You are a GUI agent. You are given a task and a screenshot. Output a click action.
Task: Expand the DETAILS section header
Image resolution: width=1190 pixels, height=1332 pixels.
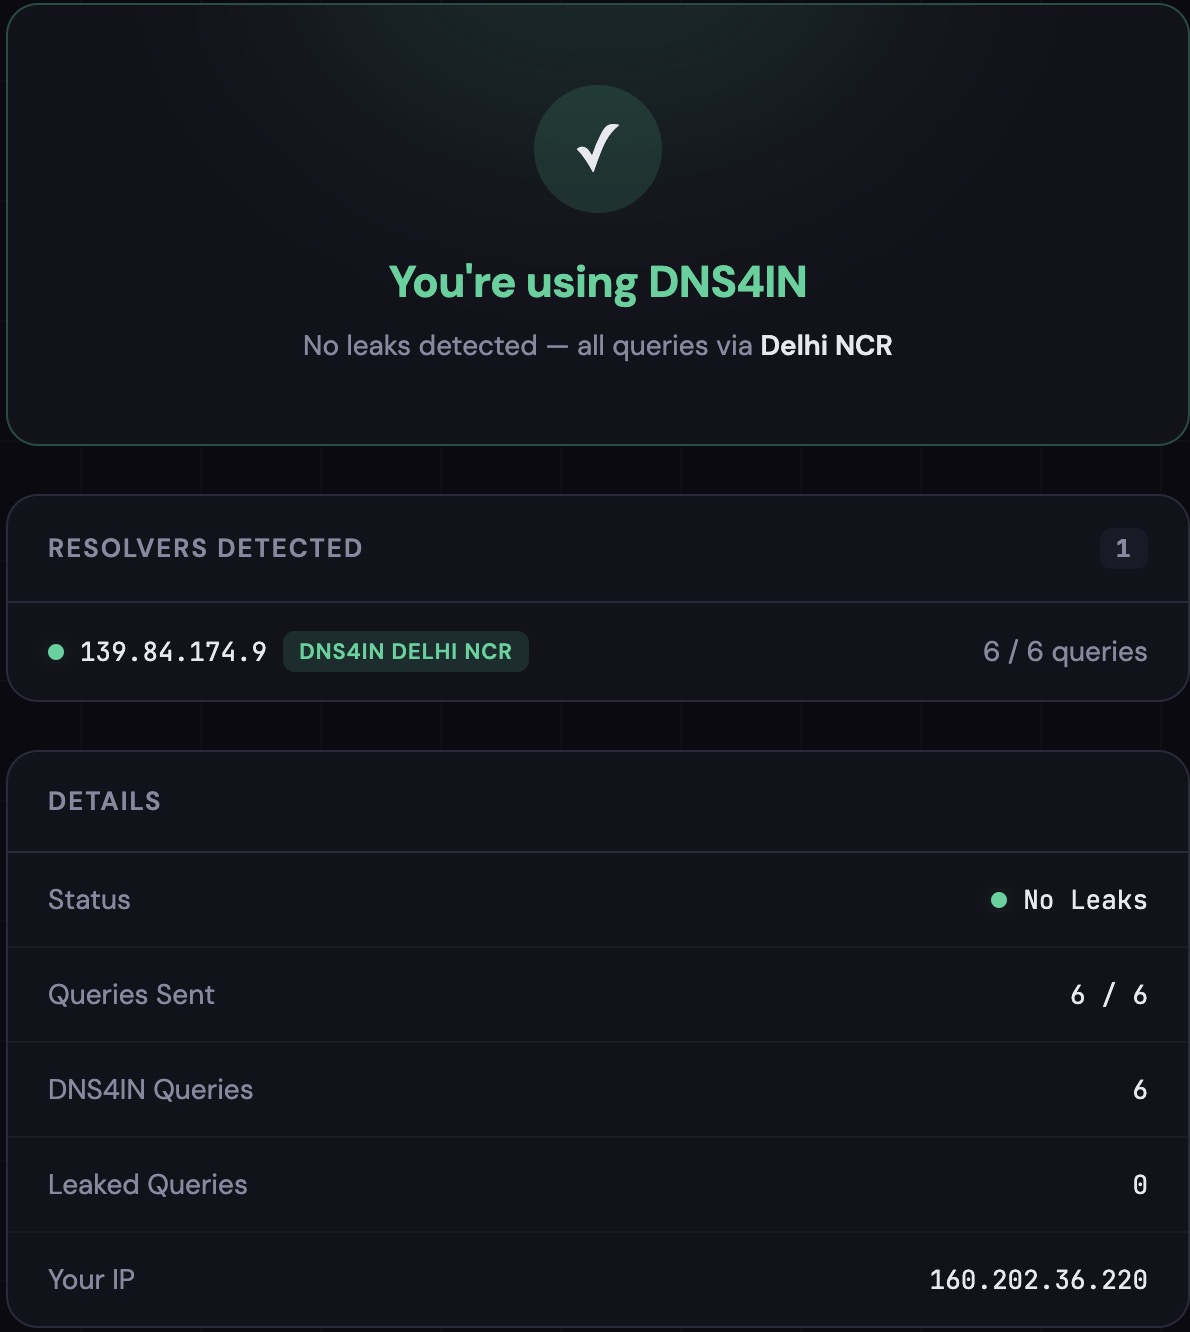coord(104,800)
